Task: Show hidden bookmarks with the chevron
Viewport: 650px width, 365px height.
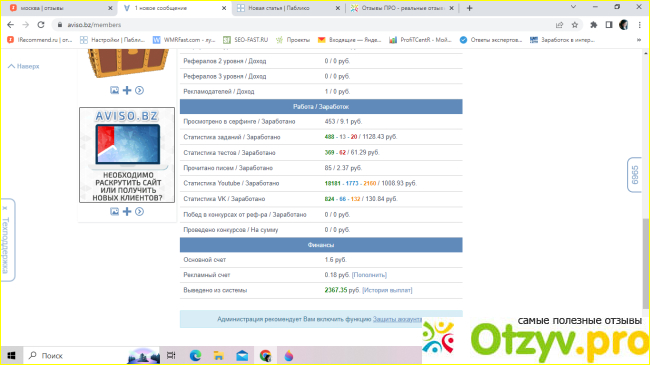Action: click(x=638, y=40)
